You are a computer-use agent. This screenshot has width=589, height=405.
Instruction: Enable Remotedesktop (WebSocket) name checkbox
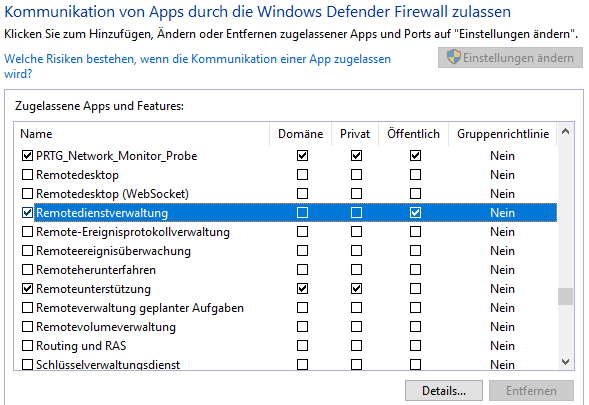(27, 193)
